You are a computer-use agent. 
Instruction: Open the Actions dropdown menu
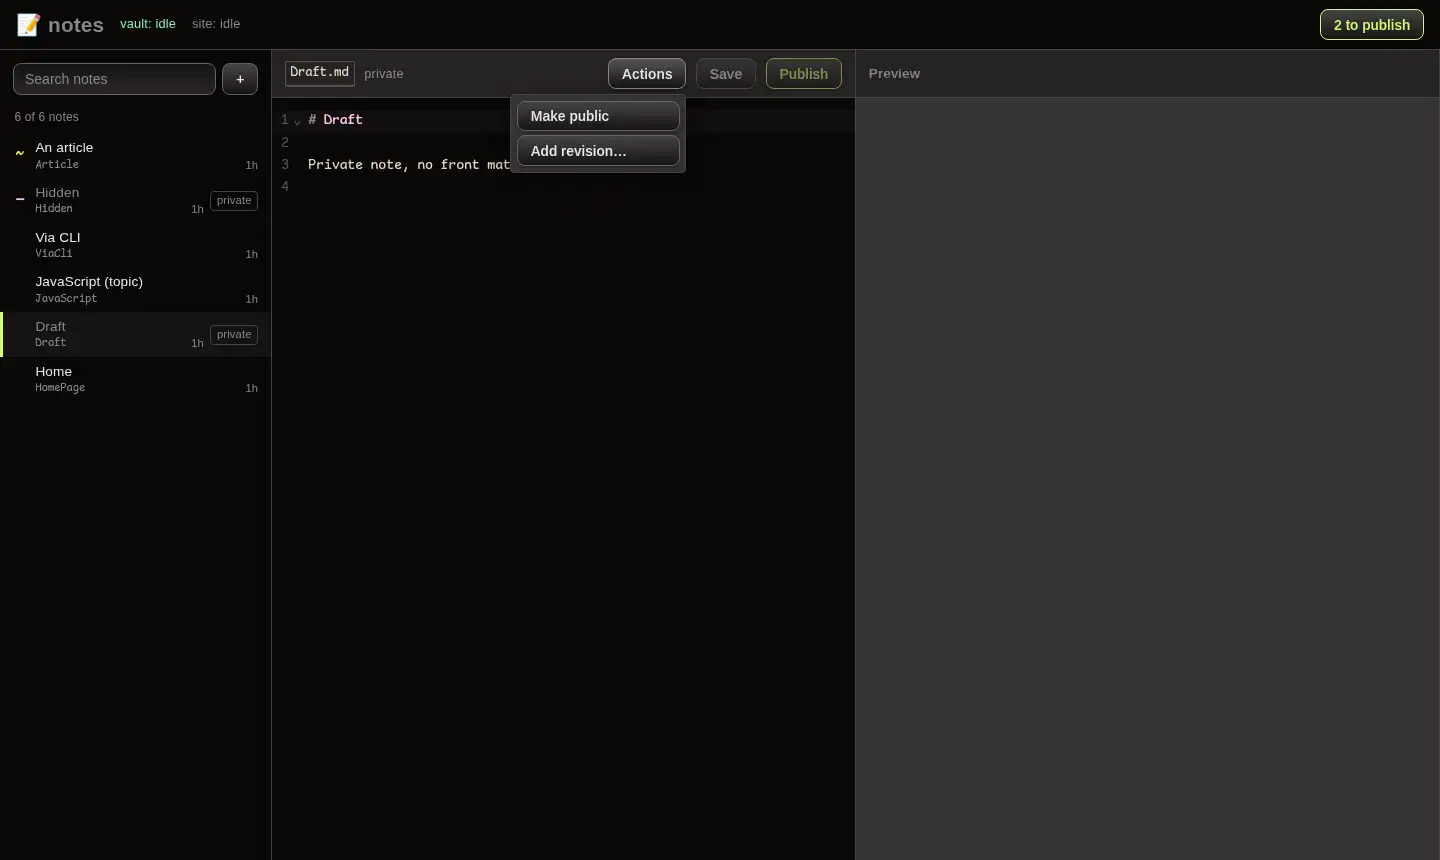tap(647, 74)
